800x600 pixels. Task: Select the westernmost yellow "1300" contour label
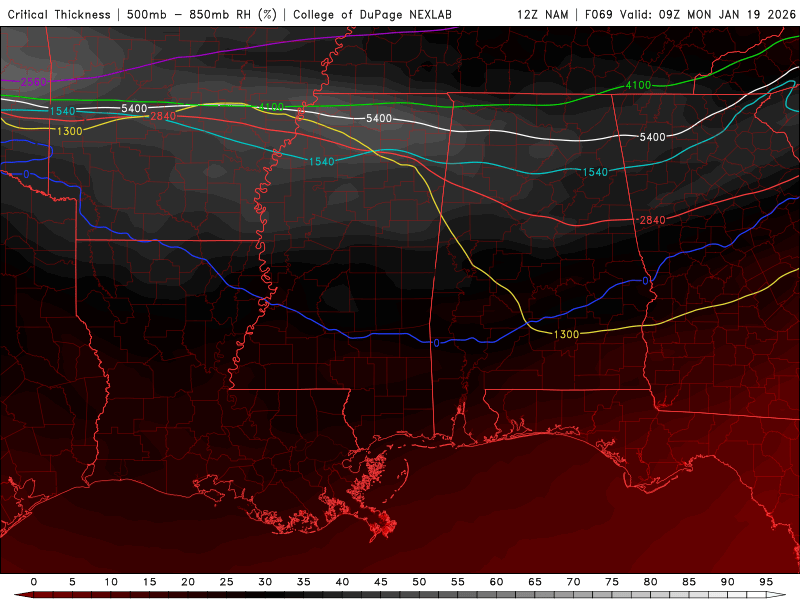[x=69, y=131]
